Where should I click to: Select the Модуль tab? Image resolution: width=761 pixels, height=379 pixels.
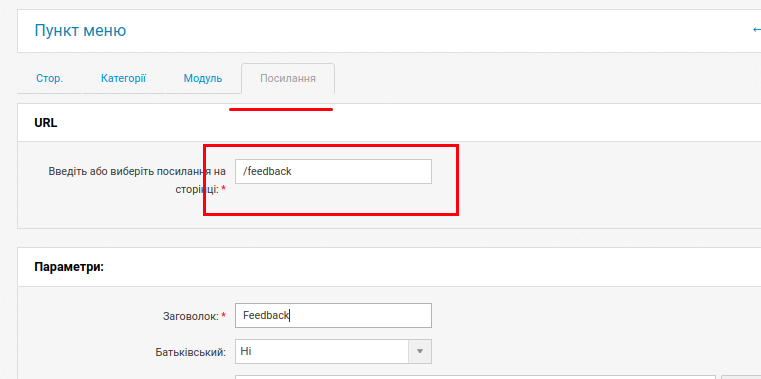(203, 79)
